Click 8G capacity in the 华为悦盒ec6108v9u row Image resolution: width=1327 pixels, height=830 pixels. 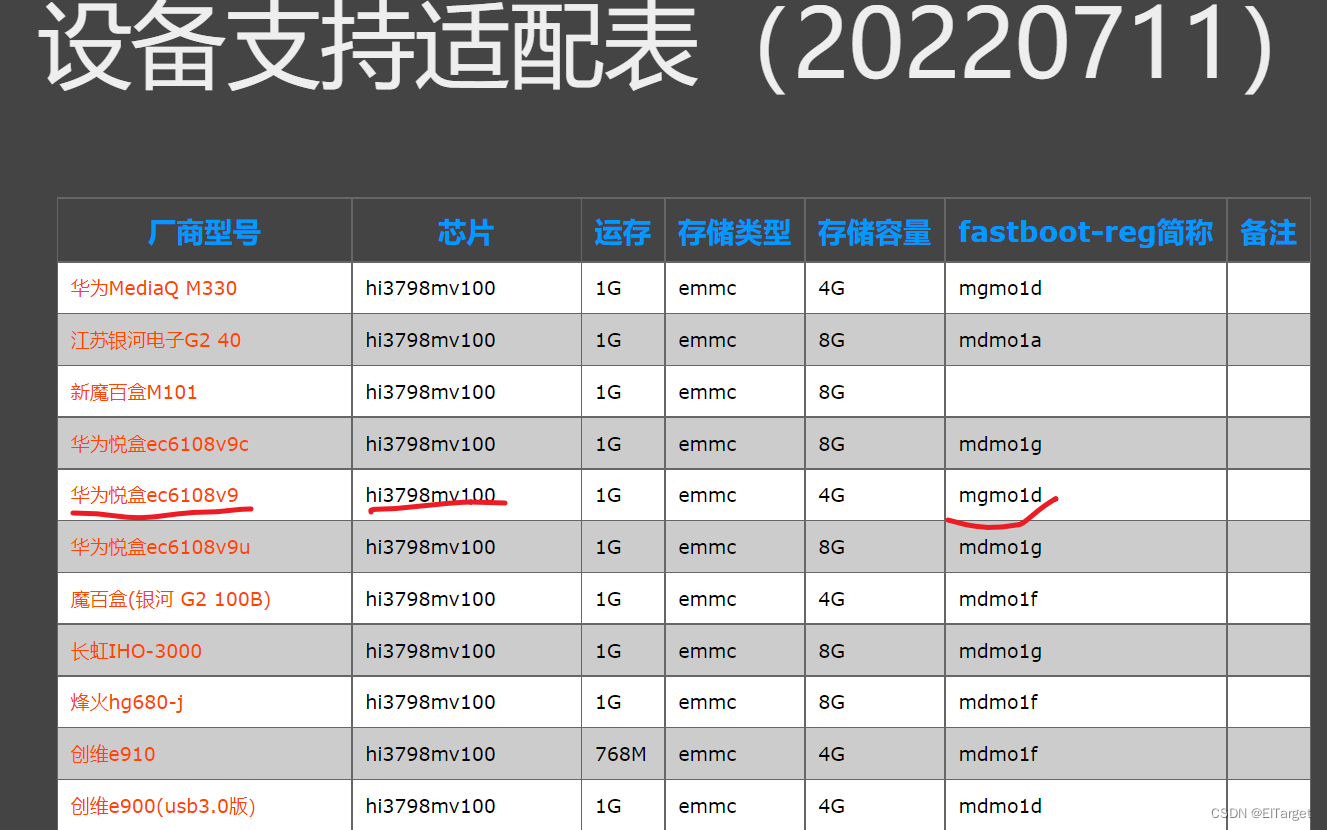pyautogui.click(x=831, y=547)
